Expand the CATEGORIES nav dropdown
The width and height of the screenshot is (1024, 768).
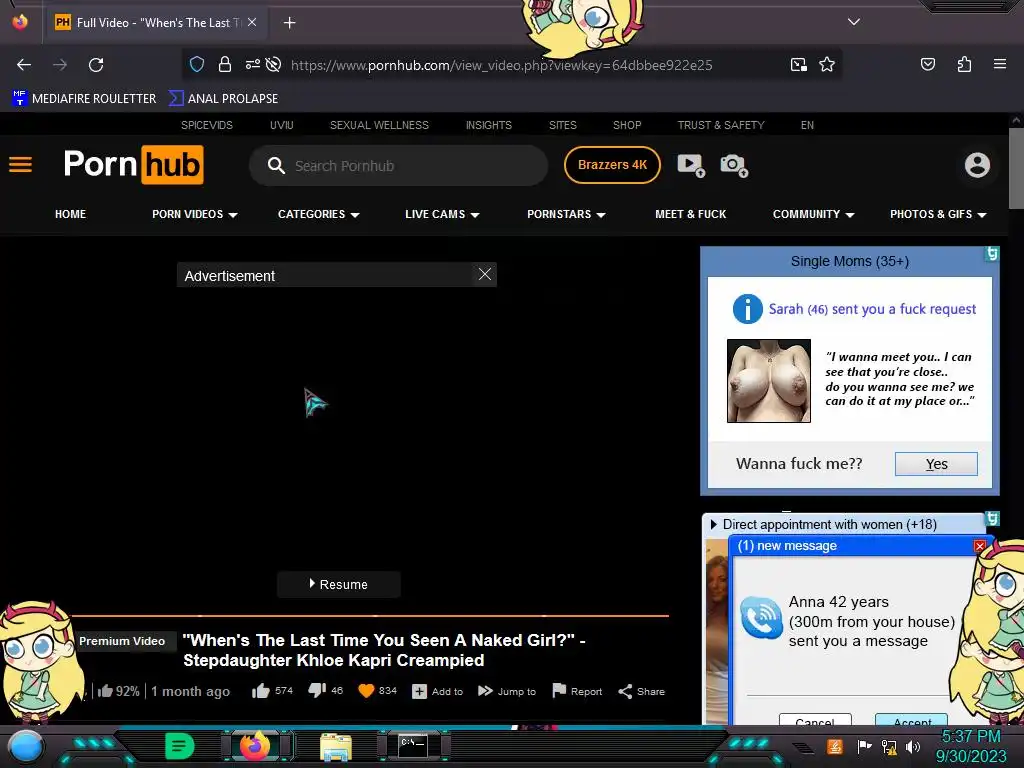click(x=318, y=214)
